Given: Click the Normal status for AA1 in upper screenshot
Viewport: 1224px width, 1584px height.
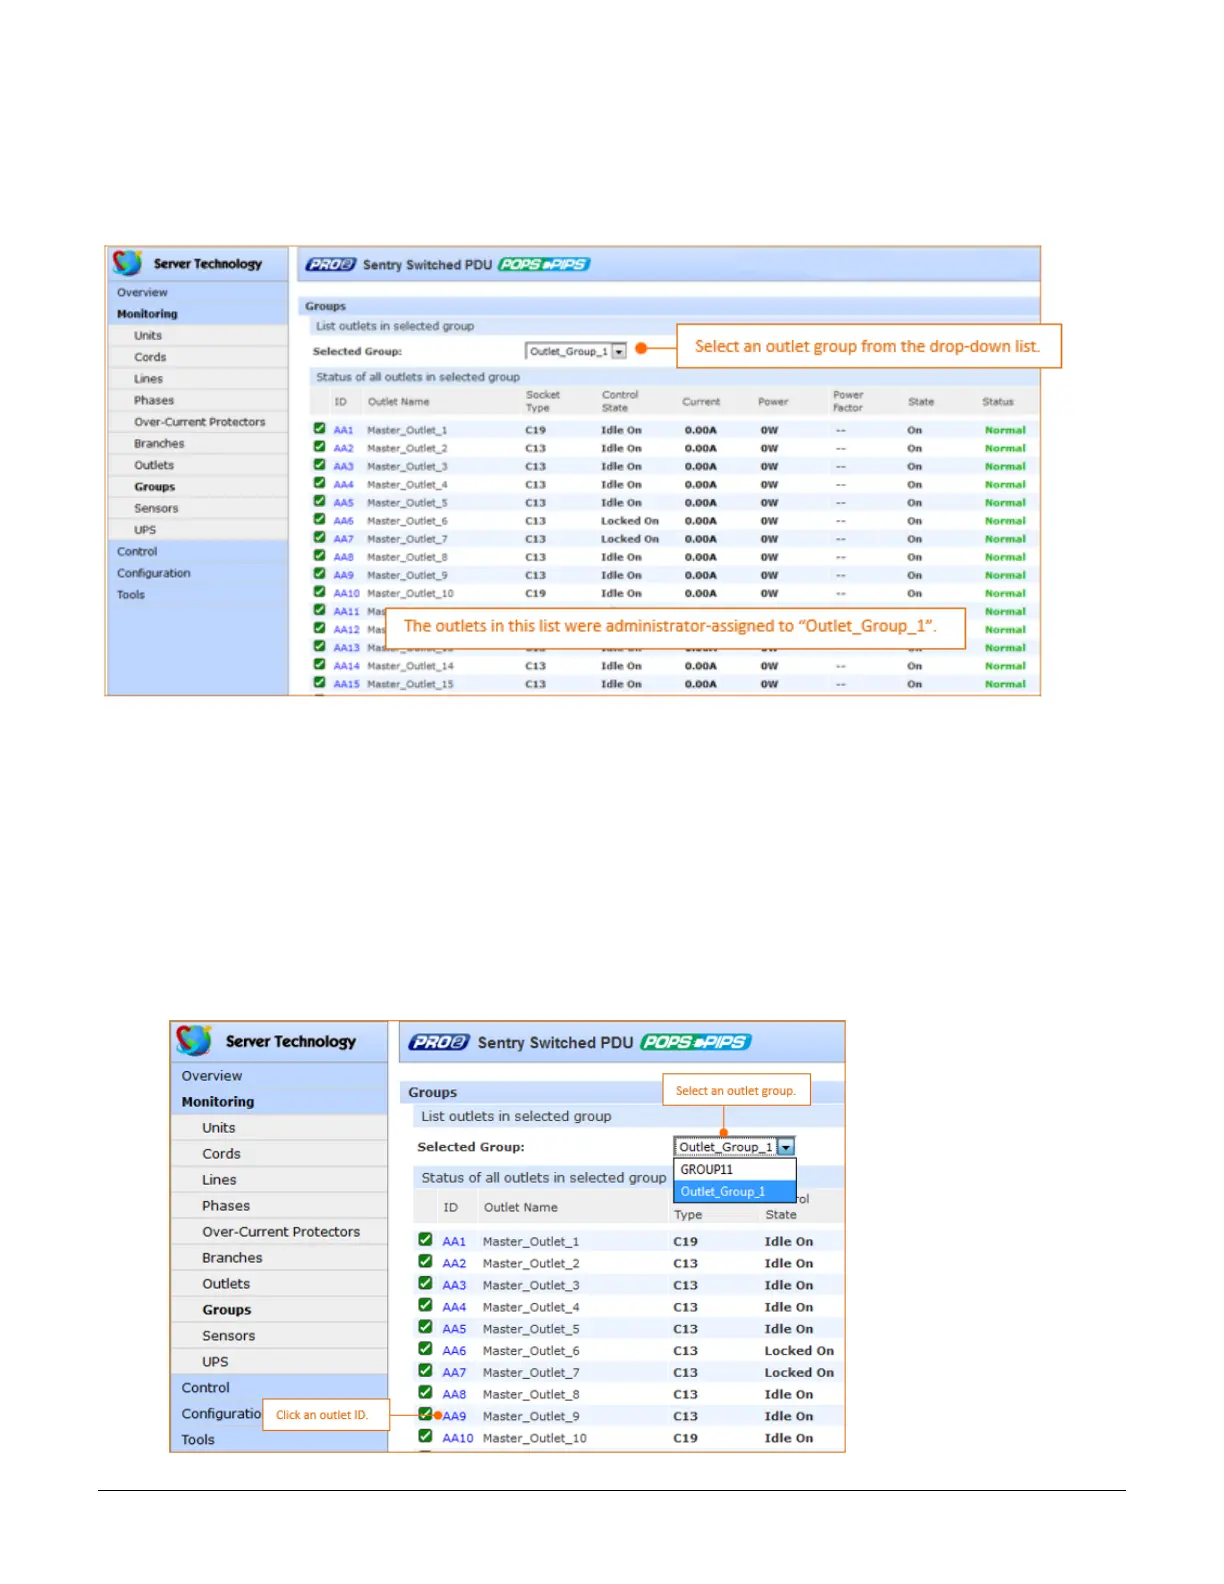Looking at the screenshot, I should click(1005, 430).
